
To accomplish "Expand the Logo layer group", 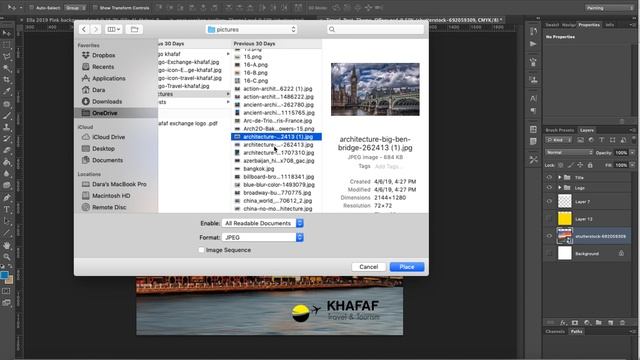I will point(560,187).
